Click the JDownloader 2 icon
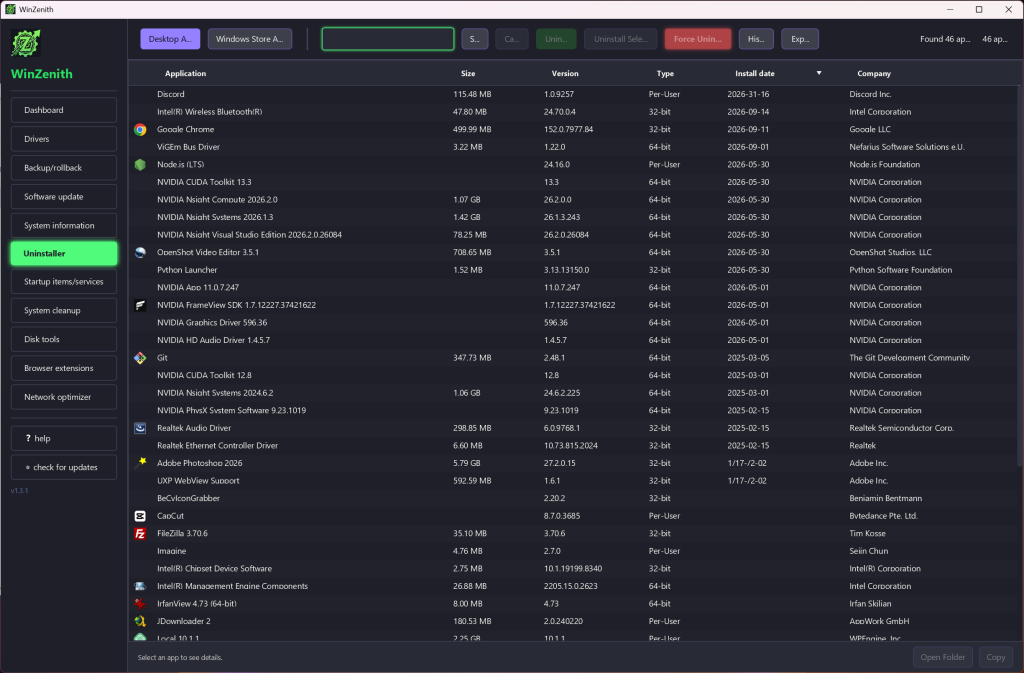 tap(140, 621)
